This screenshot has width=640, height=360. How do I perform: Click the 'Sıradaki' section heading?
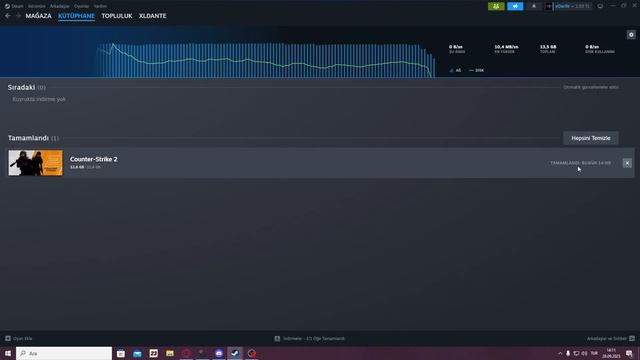pos(21,87)
